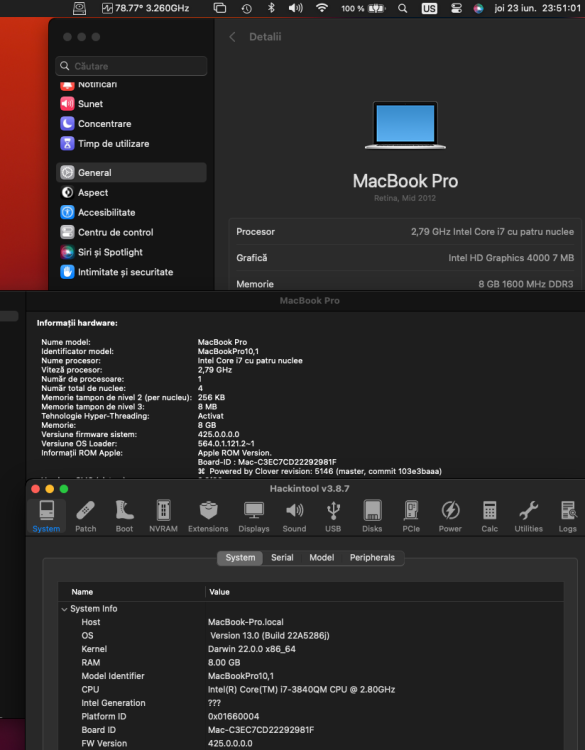Open the Utilities section in Hackintool
The width and height of the screenshot is (585, 750).
(x=529, y=516)
